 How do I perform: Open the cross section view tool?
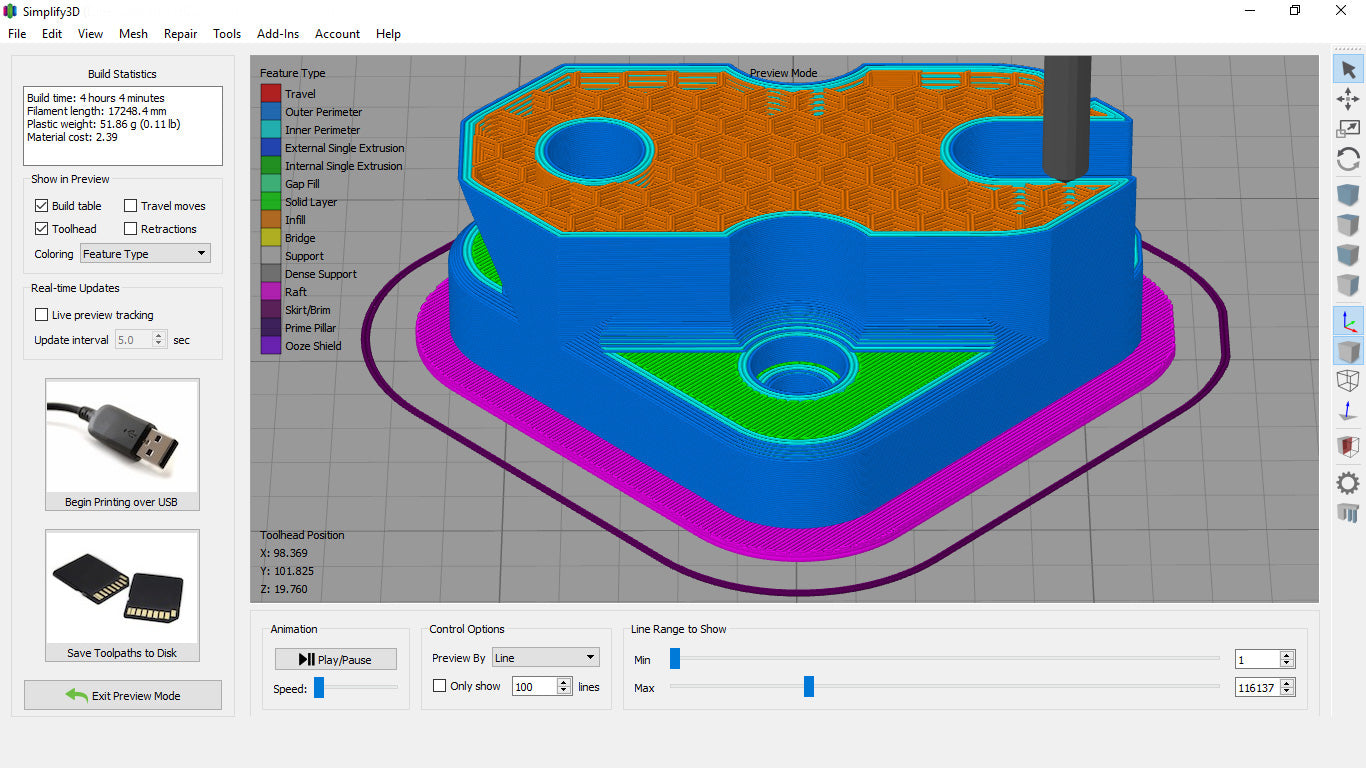(1348, 447)
